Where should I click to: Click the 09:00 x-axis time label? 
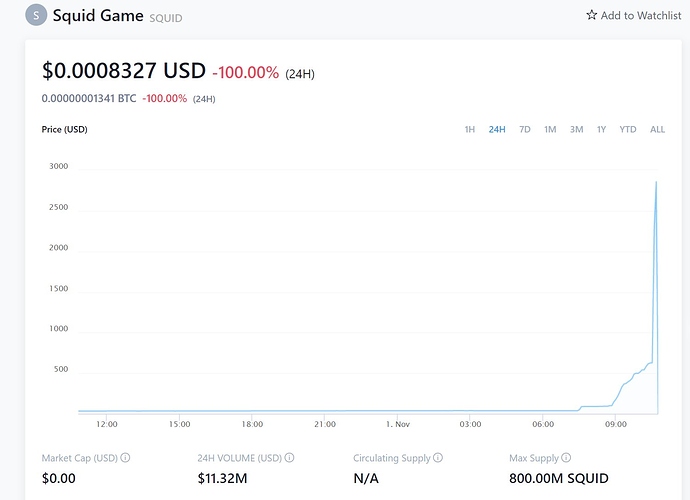616,424
